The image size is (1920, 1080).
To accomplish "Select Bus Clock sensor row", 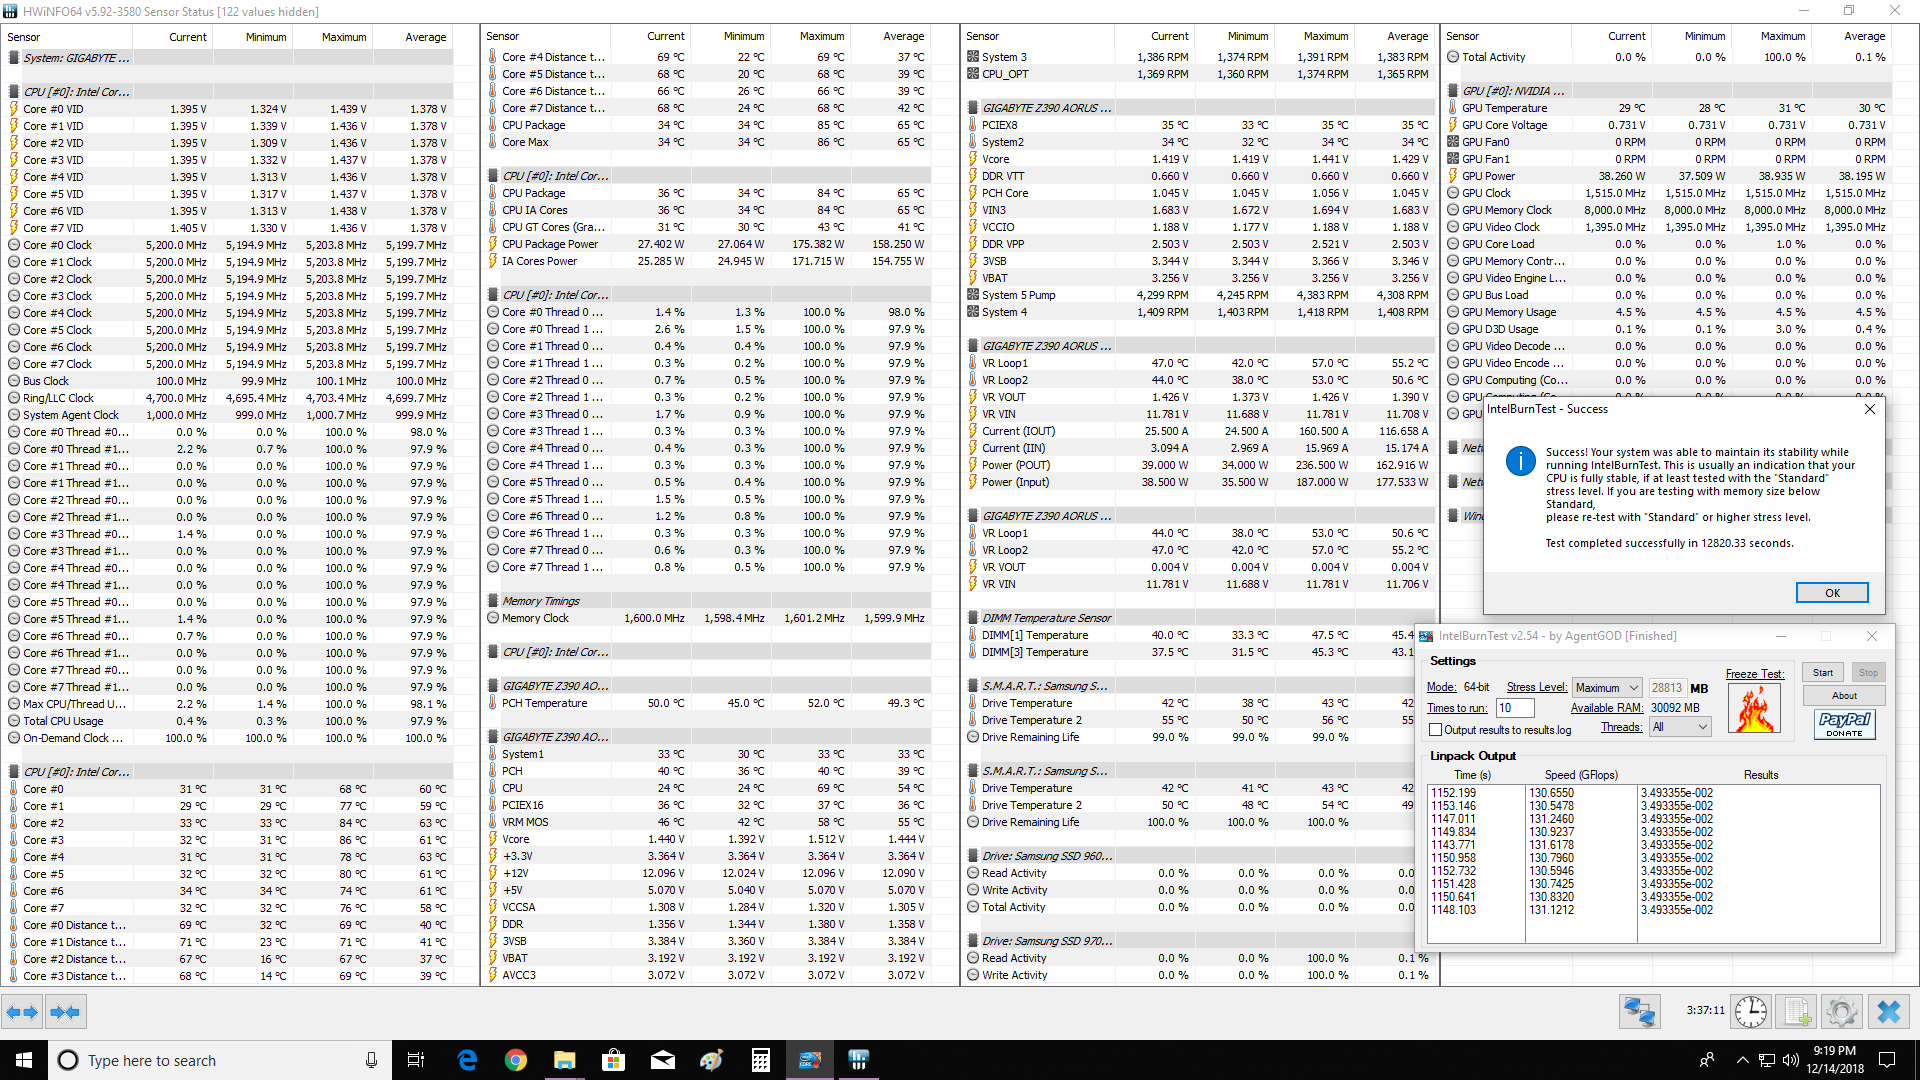I will pos(228,381).
